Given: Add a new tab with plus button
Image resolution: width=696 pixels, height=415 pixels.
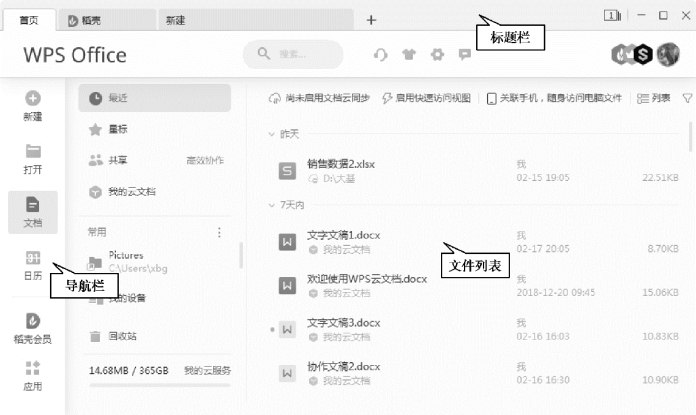Looking at the screenshot, I should point(371,20).
